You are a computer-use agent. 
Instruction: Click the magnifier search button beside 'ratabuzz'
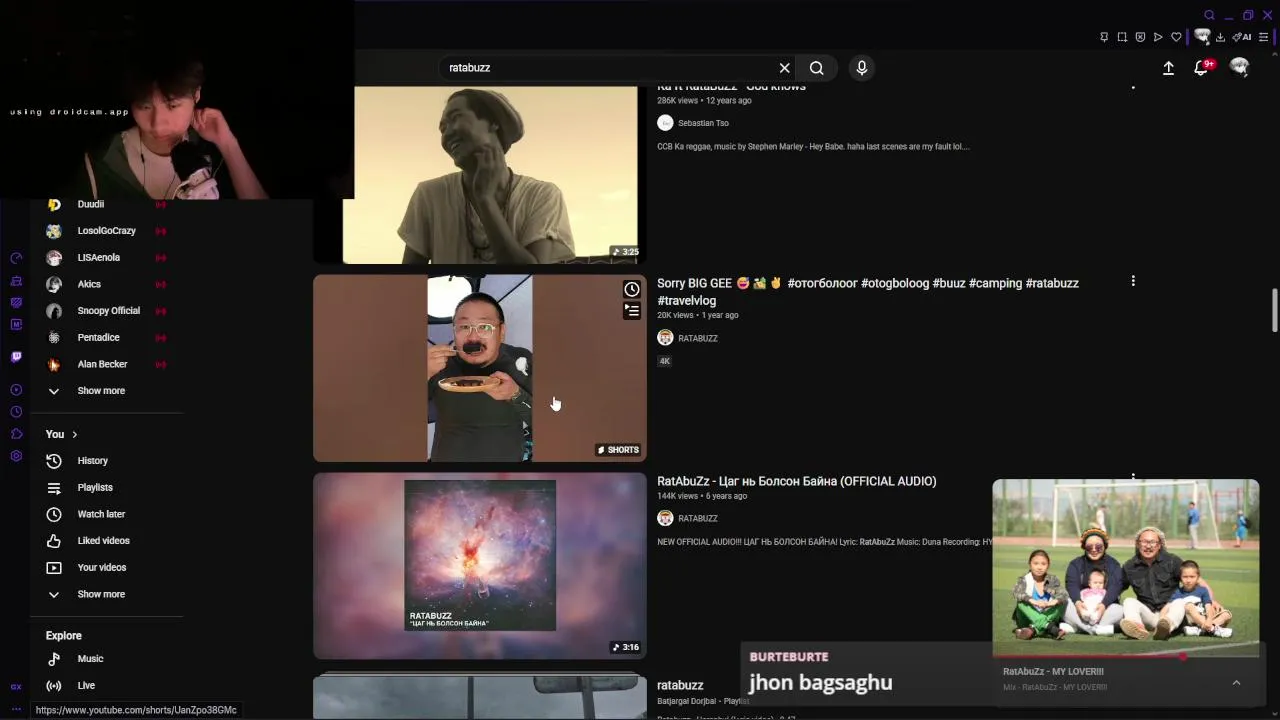(817, 68)
